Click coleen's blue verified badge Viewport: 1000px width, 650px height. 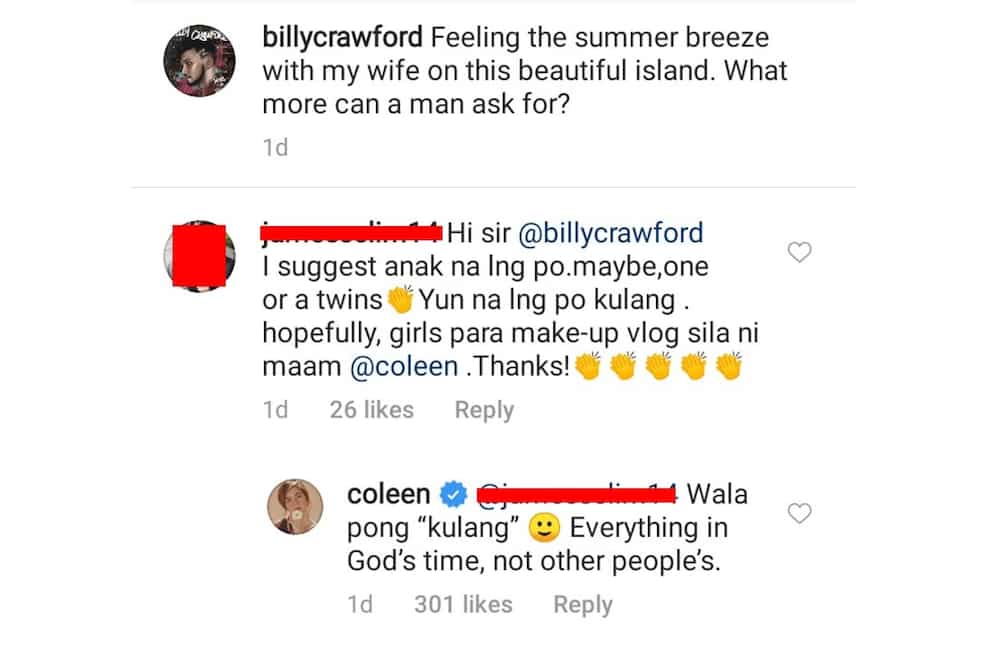[453, 494]
